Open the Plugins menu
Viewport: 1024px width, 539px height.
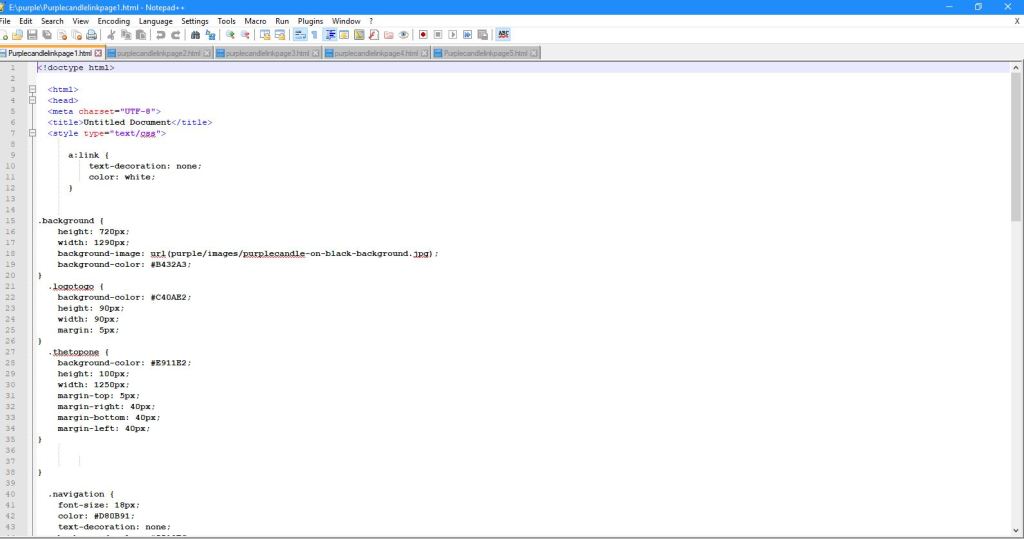310,21
